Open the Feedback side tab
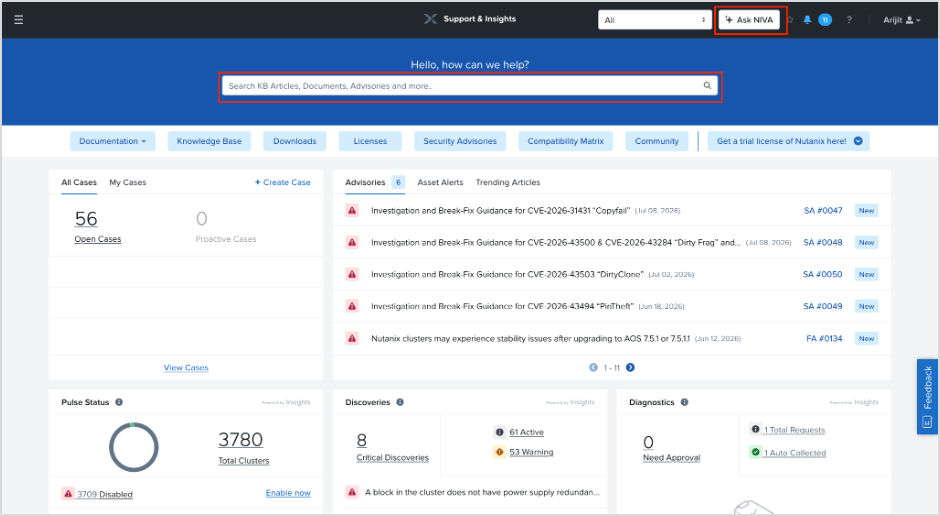Viewport: 940px width, 516px height. click(x=927, y=396)
